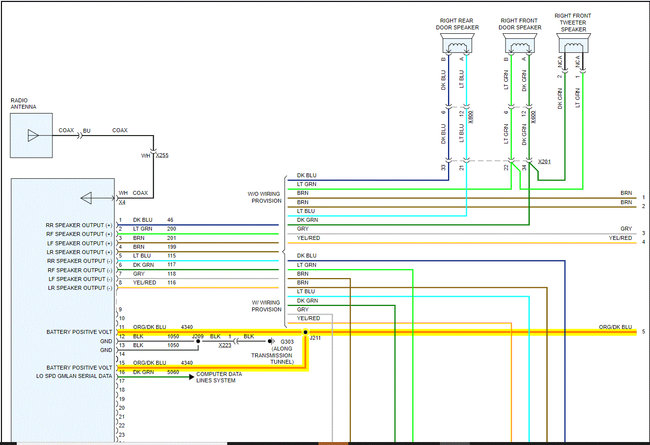Image resolution: width=650 pixels, height=445 pixels.
Task: Click the W/O WIRING PROVISION label
Action: pos(264,197)
